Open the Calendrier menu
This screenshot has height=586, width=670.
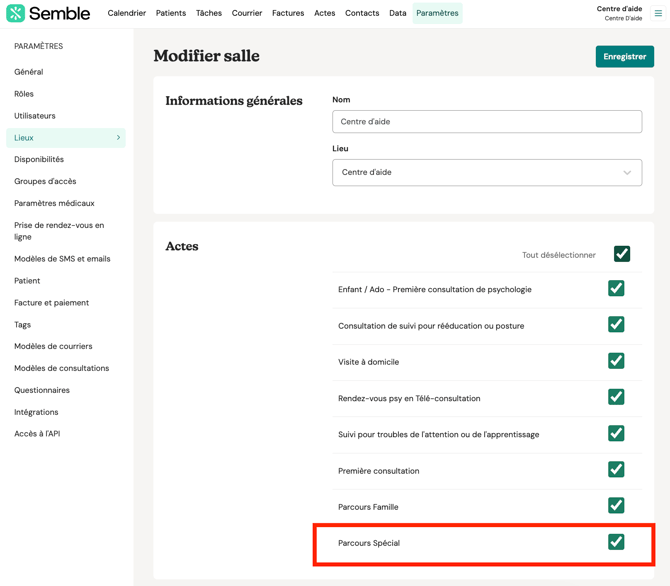point(127,13)
